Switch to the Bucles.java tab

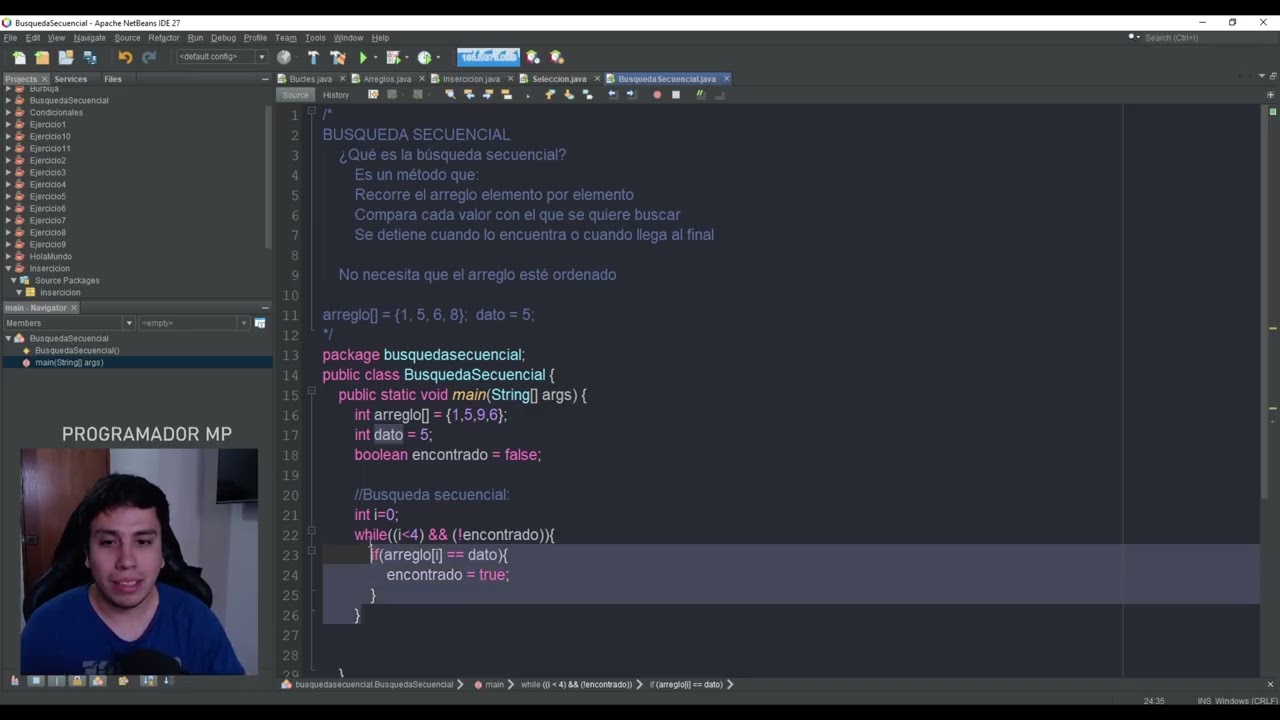(310, 79)
